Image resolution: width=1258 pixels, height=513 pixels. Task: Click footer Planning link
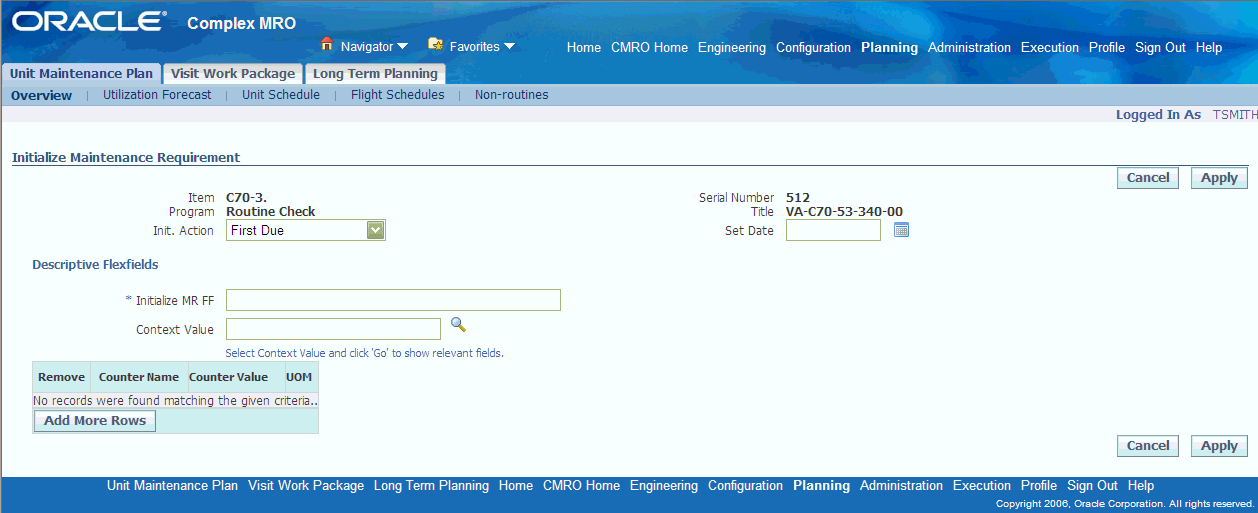(821, 485)
